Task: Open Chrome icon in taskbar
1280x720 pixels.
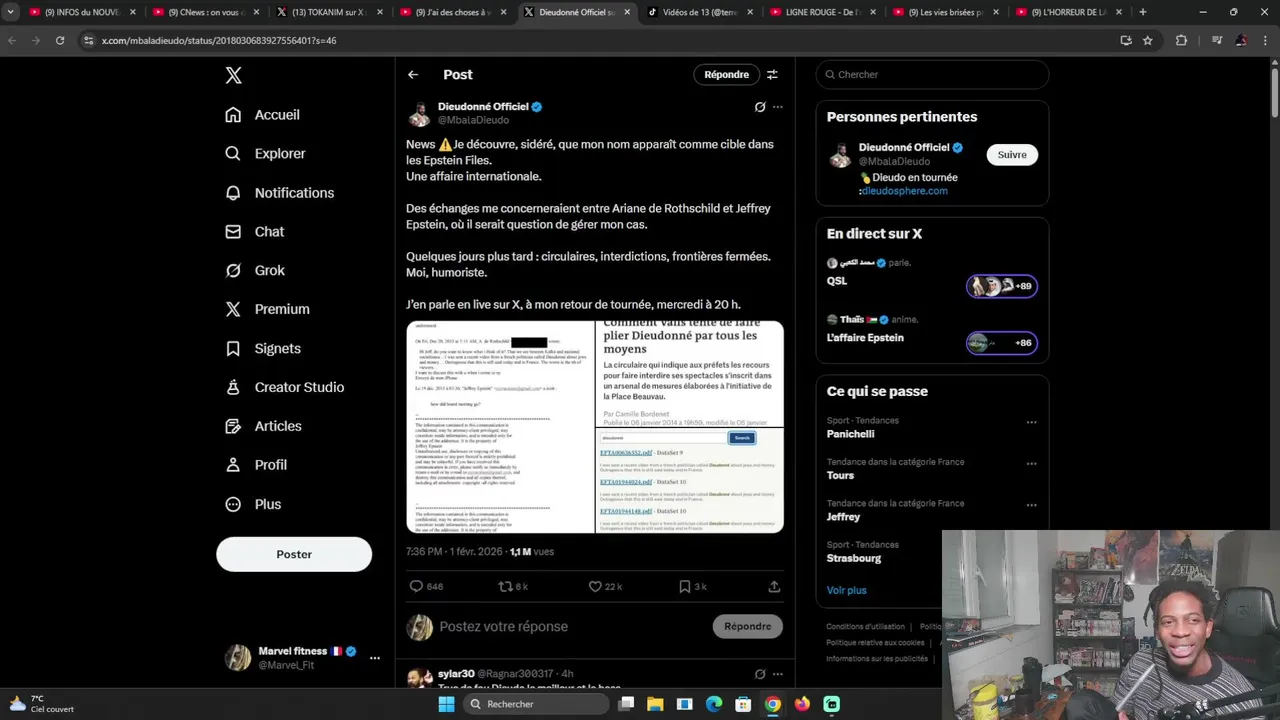Action: 773,704
